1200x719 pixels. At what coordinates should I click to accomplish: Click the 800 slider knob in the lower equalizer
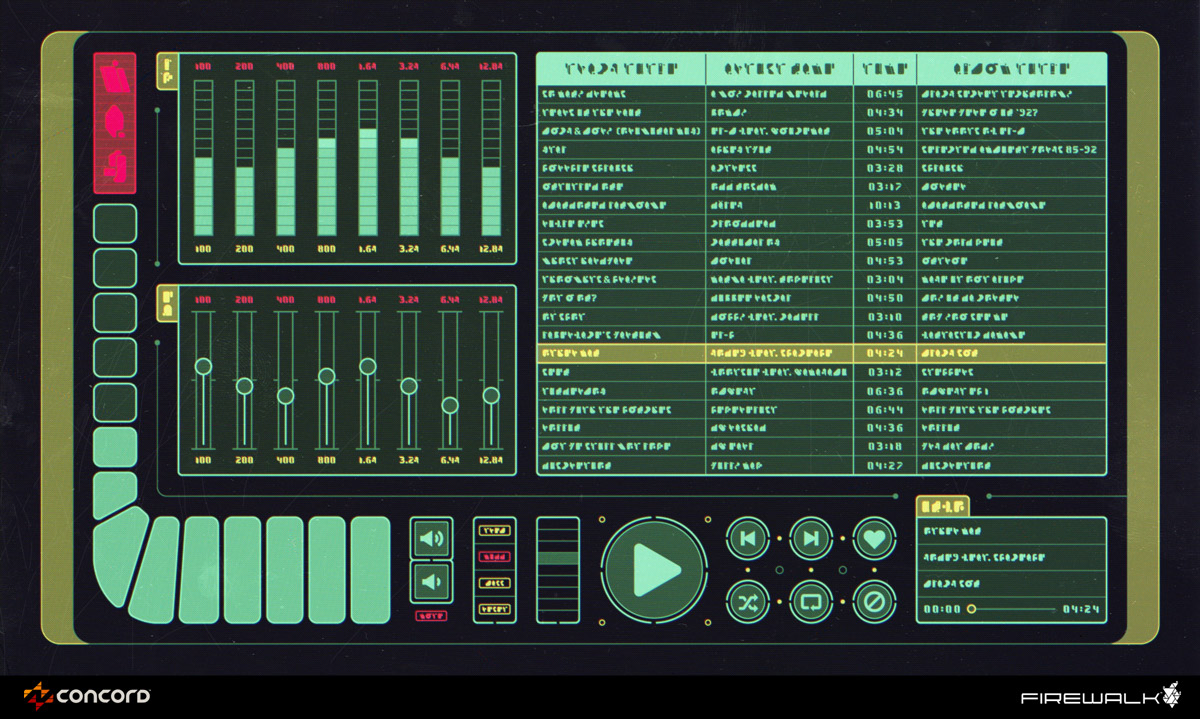(x=326, y=376)
